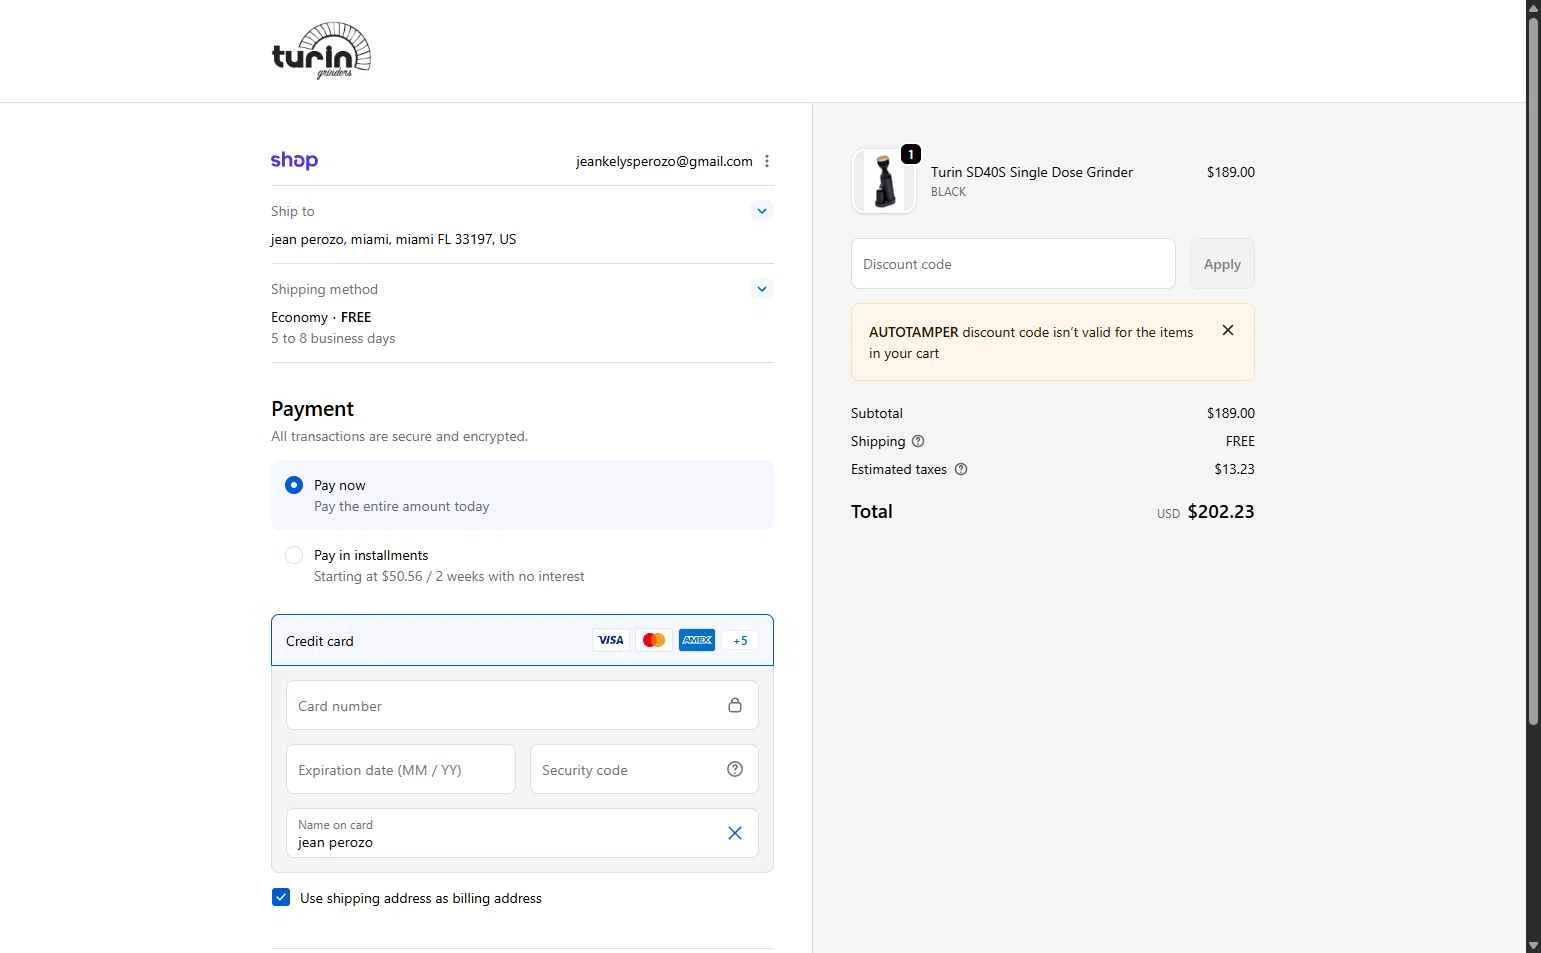The image size is (1541, 953).
Task: Show the +5 additional card brands
Action: tap(740, 640)
